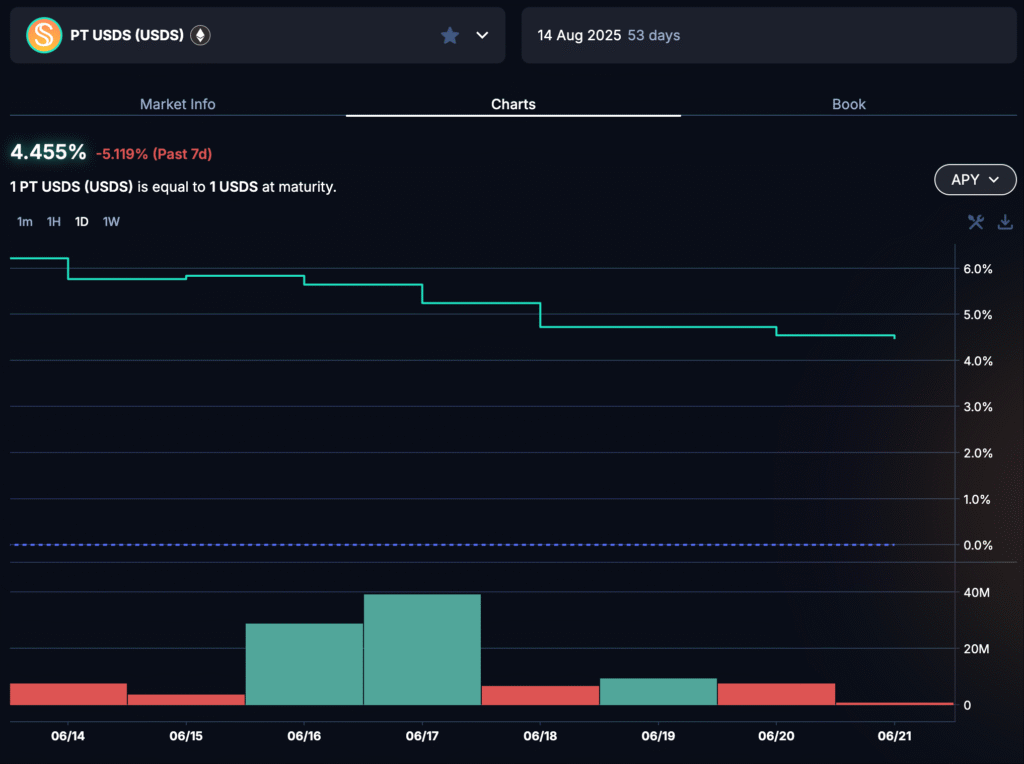Select the Charts tab
The width and height of the screenshot is (1024, 764).
coord(513,104)
